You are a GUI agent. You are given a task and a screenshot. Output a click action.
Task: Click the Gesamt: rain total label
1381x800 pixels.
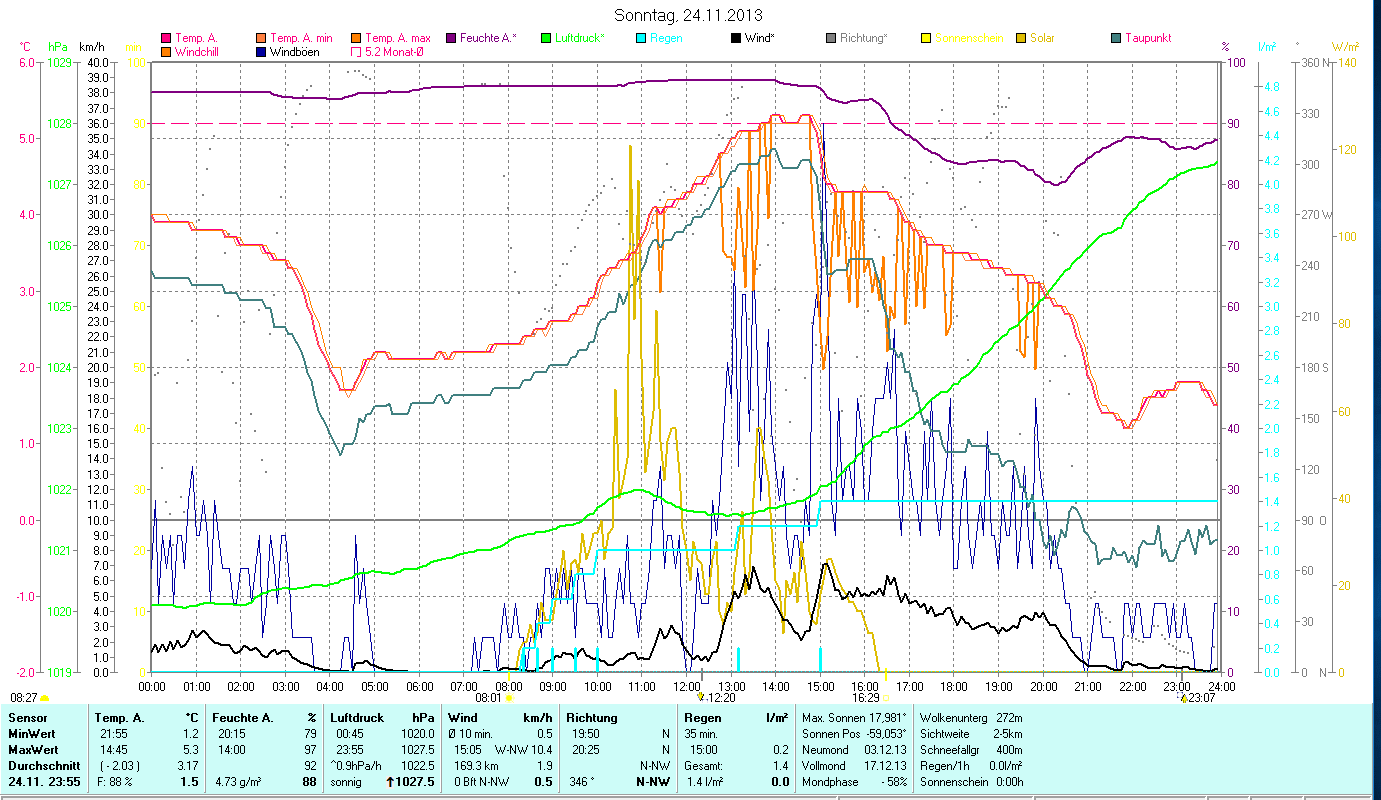(703, 766)
